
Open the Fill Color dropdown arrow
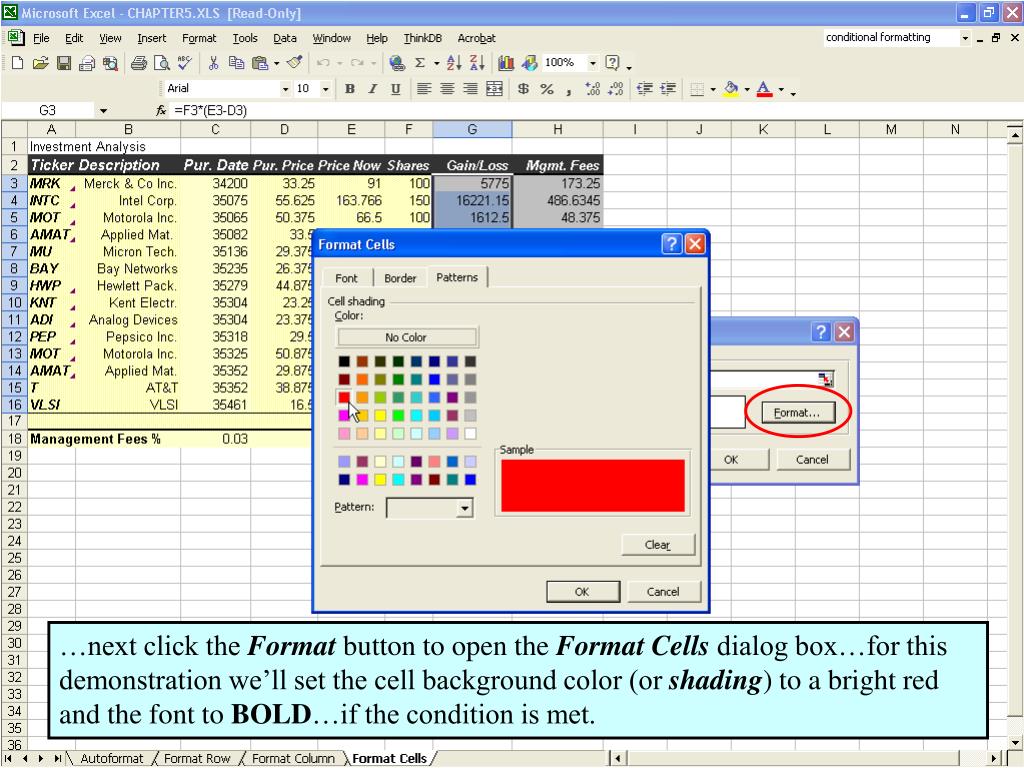point(746,89)
